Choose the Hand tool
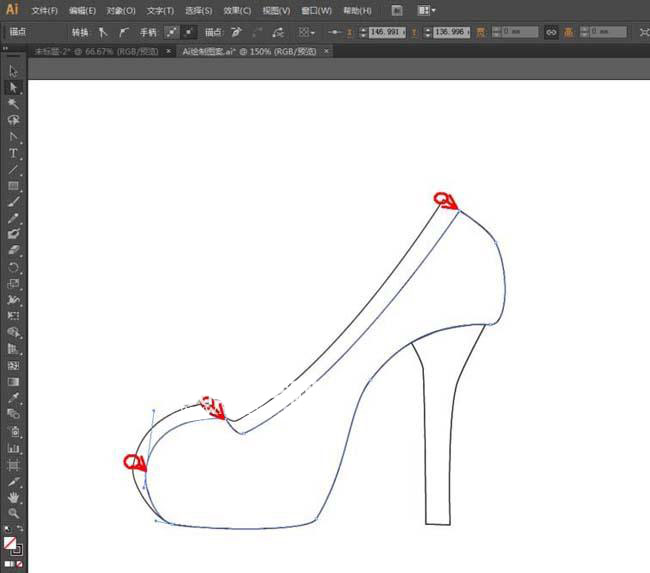The image size is (650, 573). (x=14, y=497)
